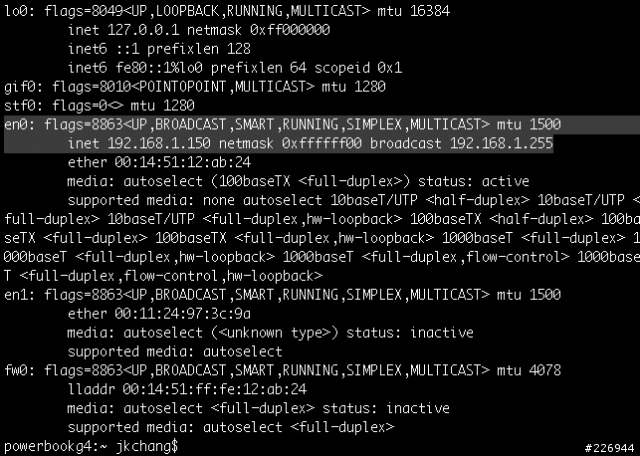Click the powerbookg4 shell prompt line
The width and height of the screenshot is (640, 456).
[x=90, y=445]
